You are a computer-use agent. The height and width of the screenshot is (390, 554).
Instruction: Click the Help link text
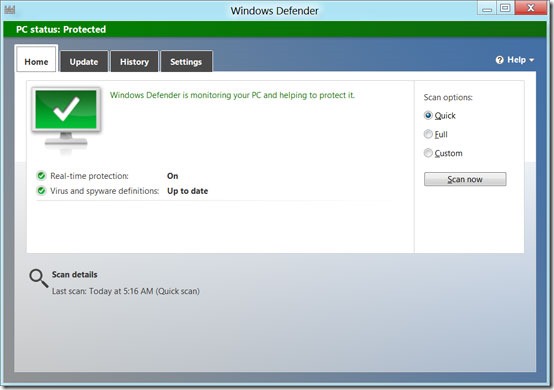pos(517,60)
